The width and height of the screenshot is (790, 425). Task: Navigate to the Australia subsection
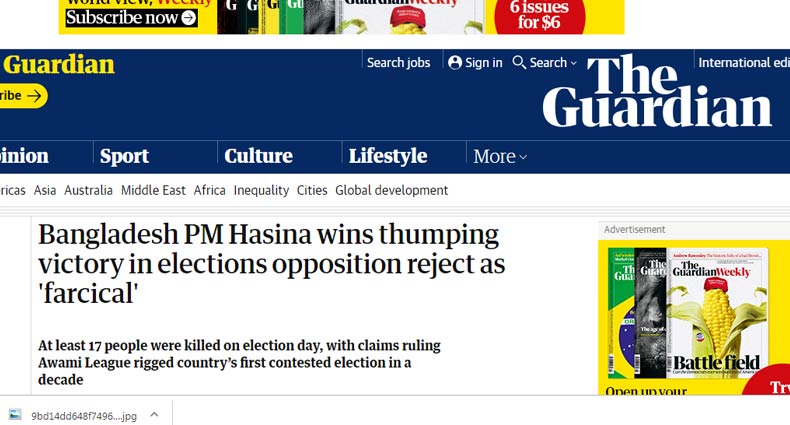(x=88, y=190)
